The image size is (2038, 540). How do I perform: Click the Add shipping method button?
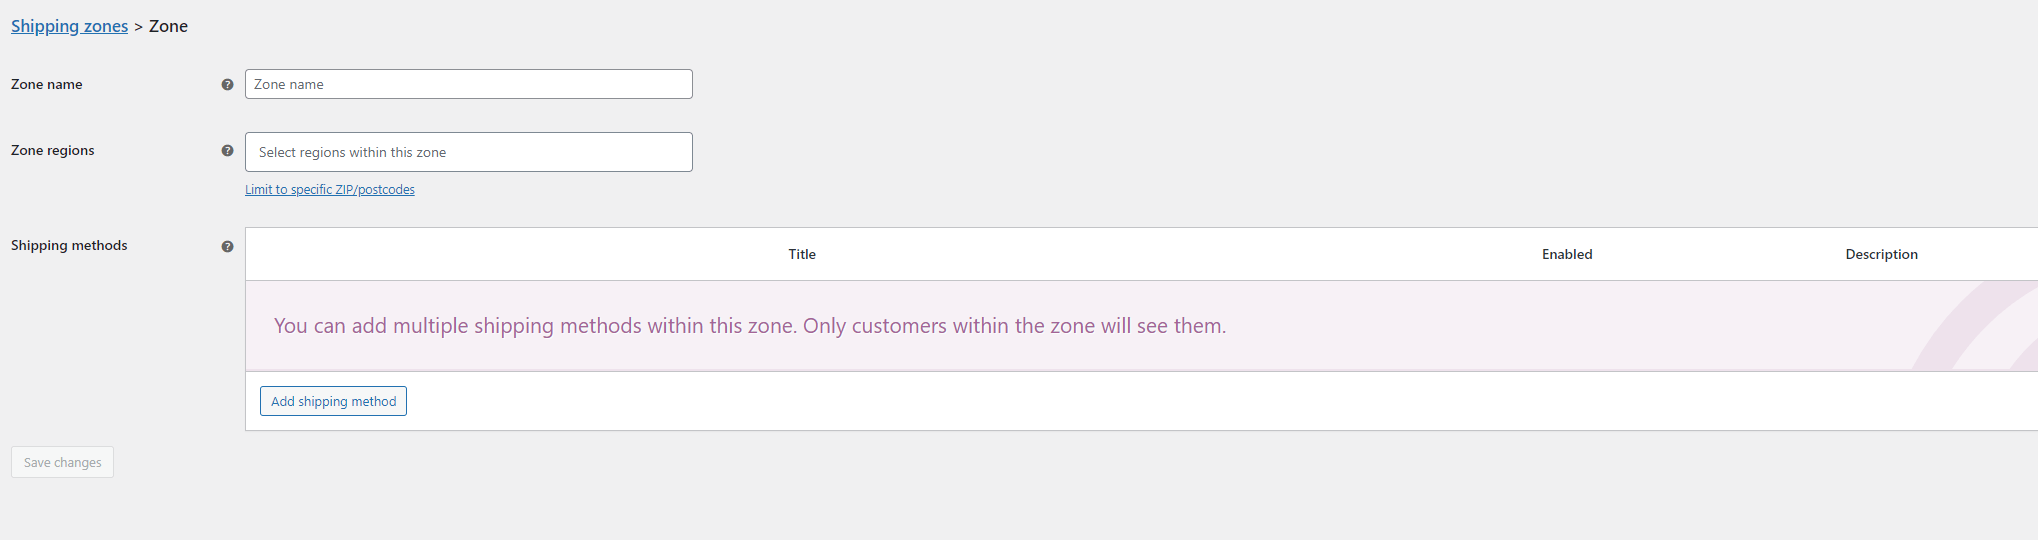click(333, 401)
